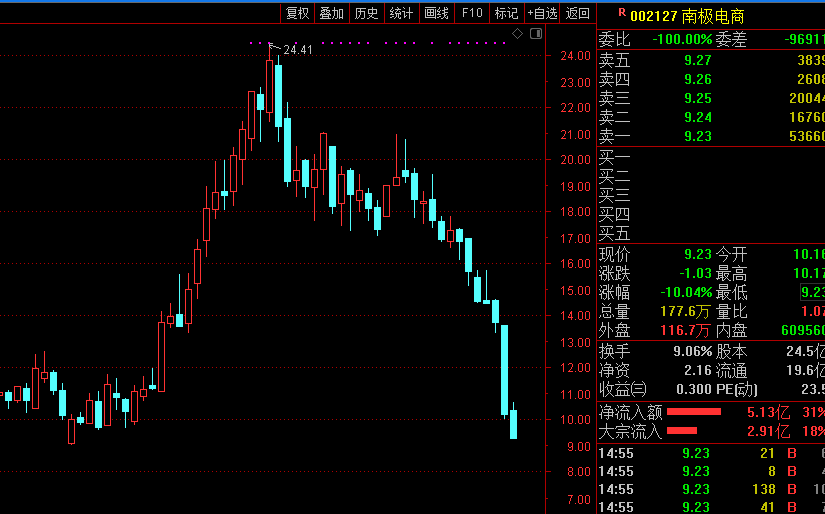Image resolution: width=825 pixels, height=514 pixels.
Task: Click the 标记 mark button
Action: [x=507, y=13]
